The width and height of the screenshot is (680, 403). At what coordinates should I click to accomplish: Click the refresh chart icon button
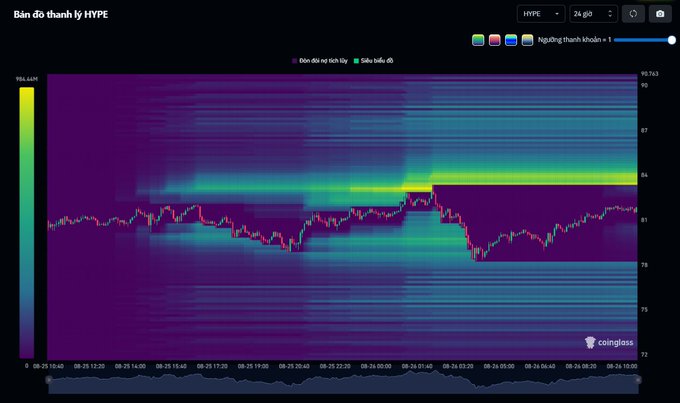pyautogui.click(x=633, y=14)
